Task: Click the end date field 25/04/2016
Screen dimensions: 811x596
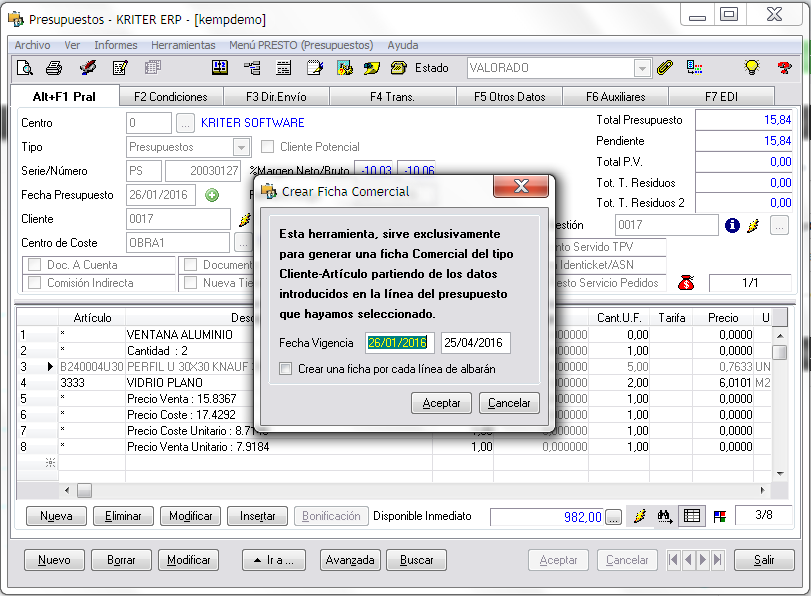Action: tap(476, 343)
